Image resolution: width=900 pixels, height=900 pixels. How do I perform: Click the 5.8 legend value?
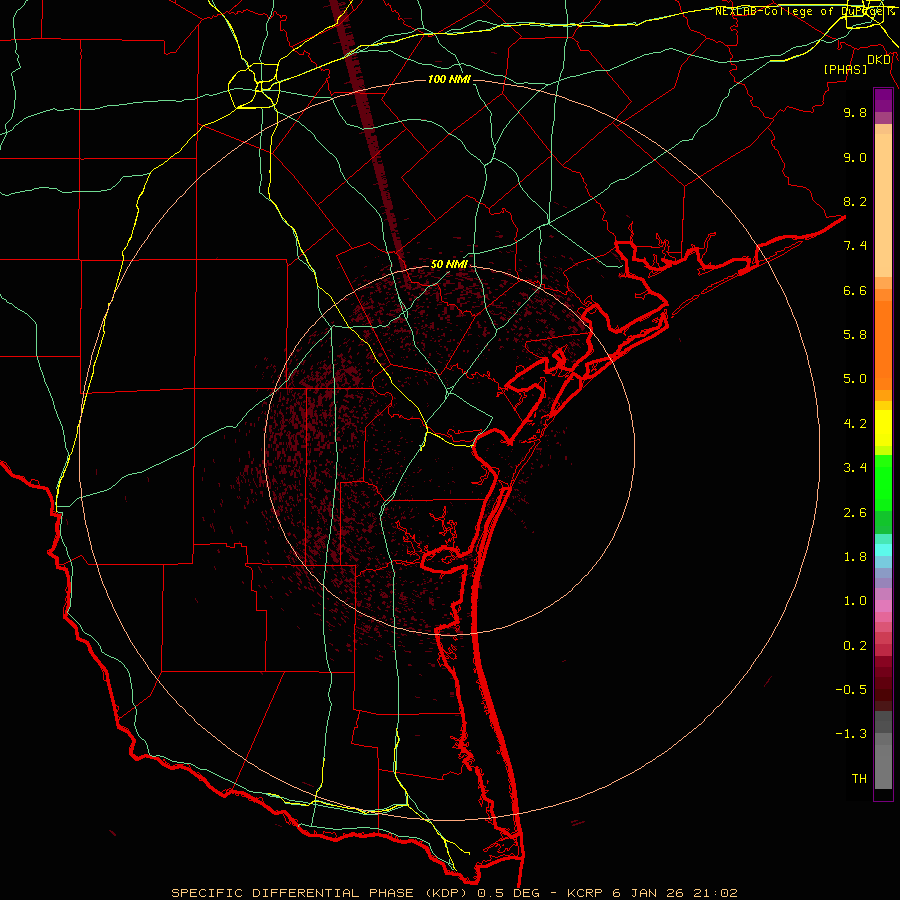point(855,335)
